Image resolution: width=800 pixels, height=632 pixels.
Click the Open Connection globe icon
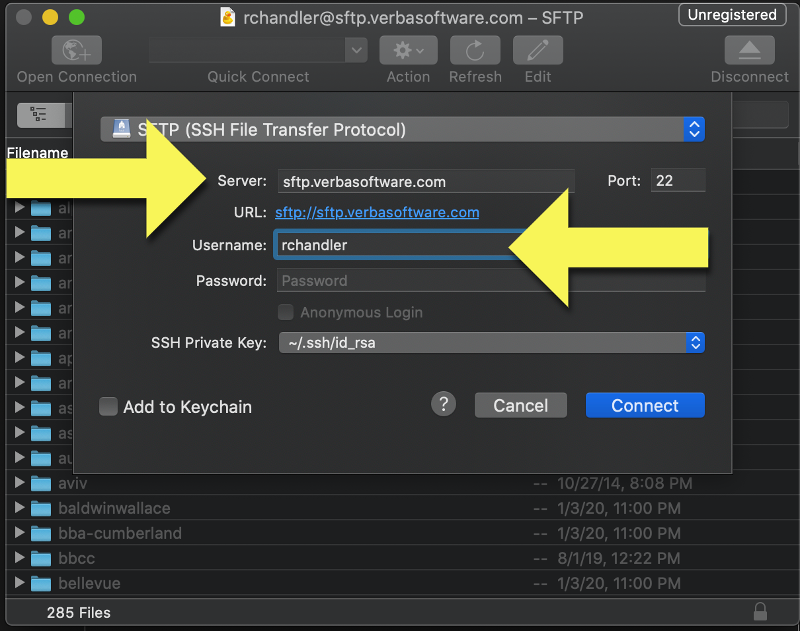(x=76, y=50)
